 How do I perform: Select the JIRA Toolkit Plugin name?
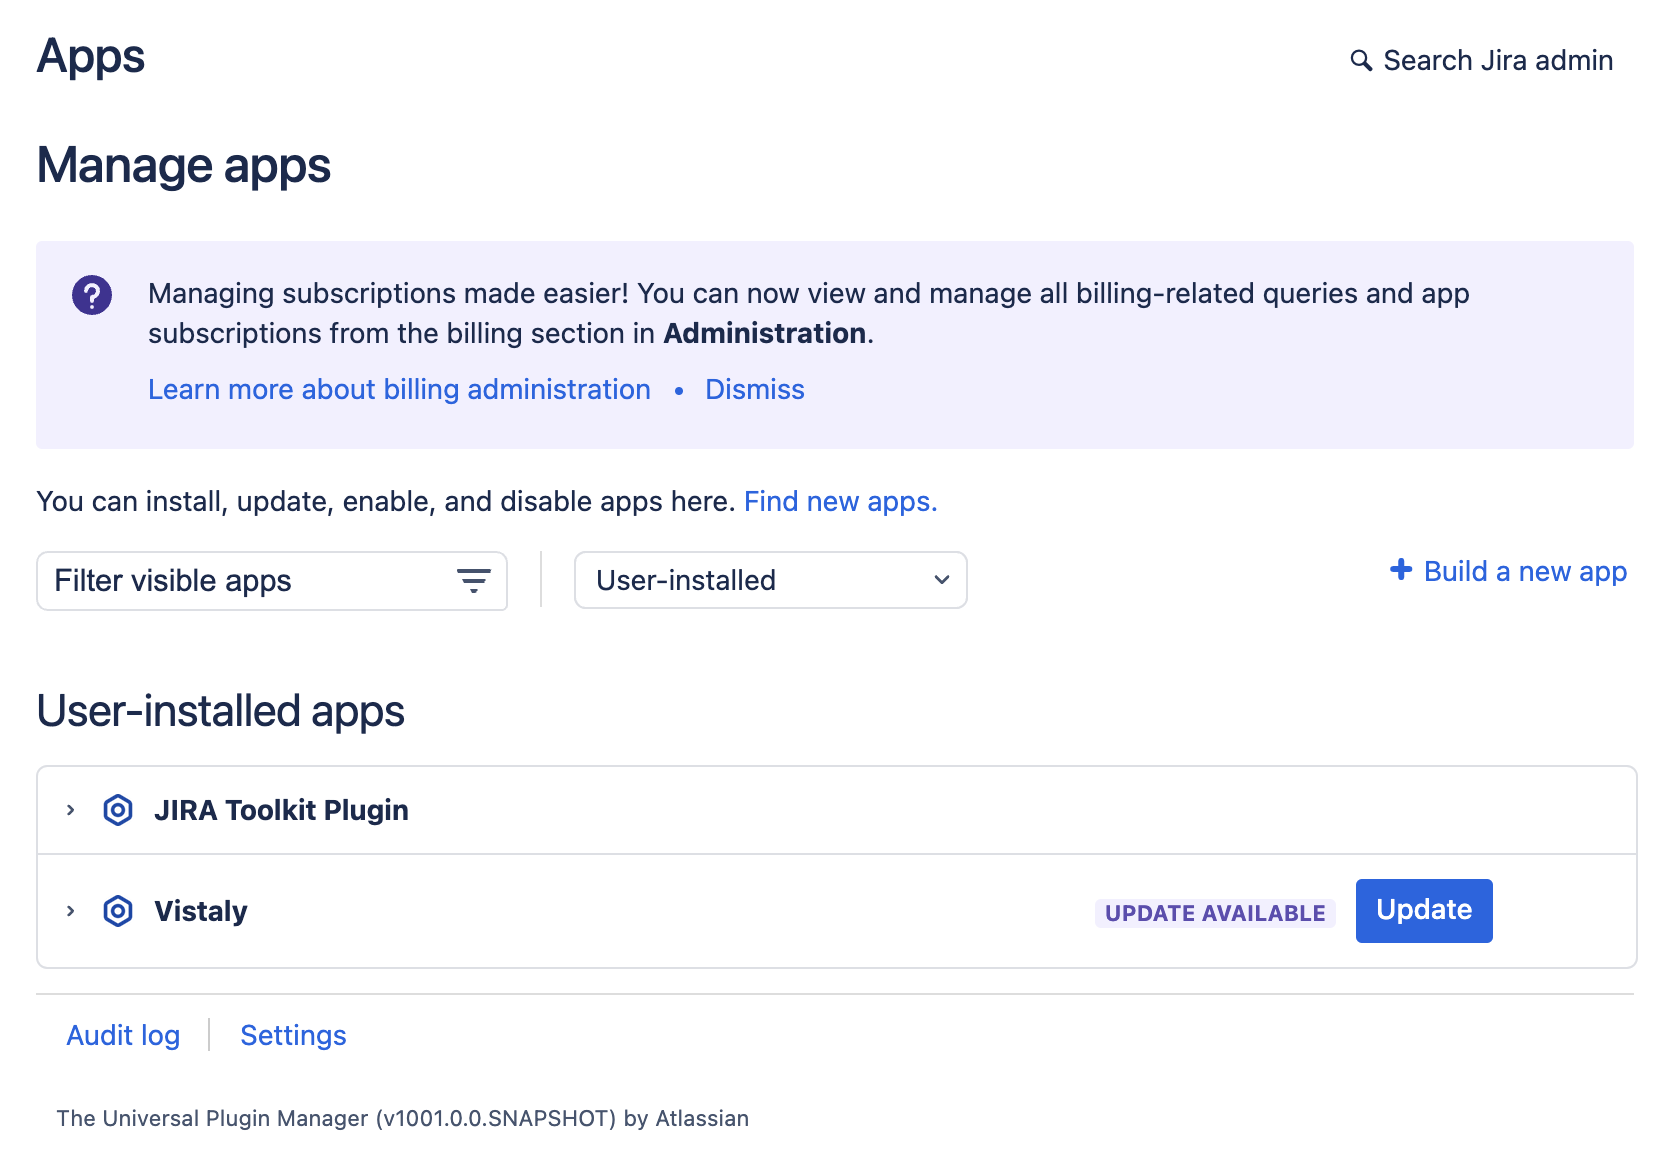[x=281, y=810]
